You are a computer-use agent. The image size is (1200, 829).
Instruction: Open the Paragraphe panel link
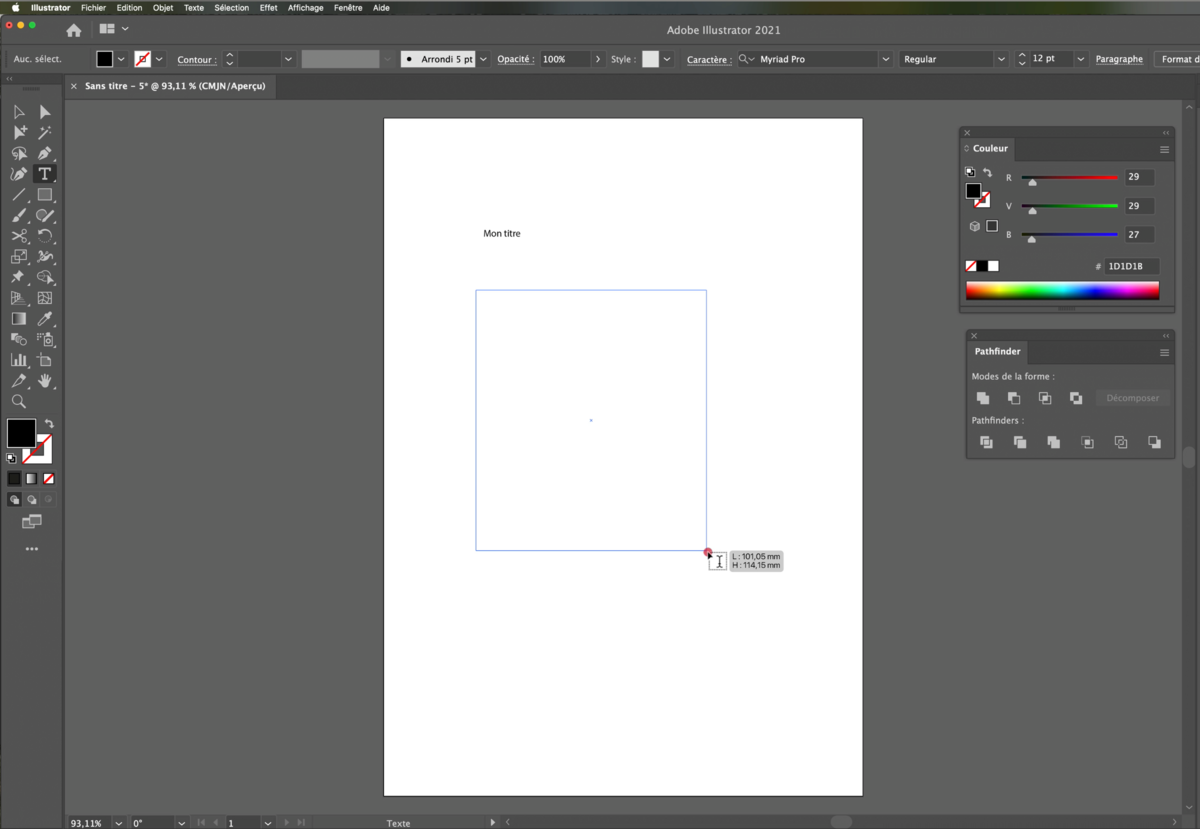(x=1119, y=59)
